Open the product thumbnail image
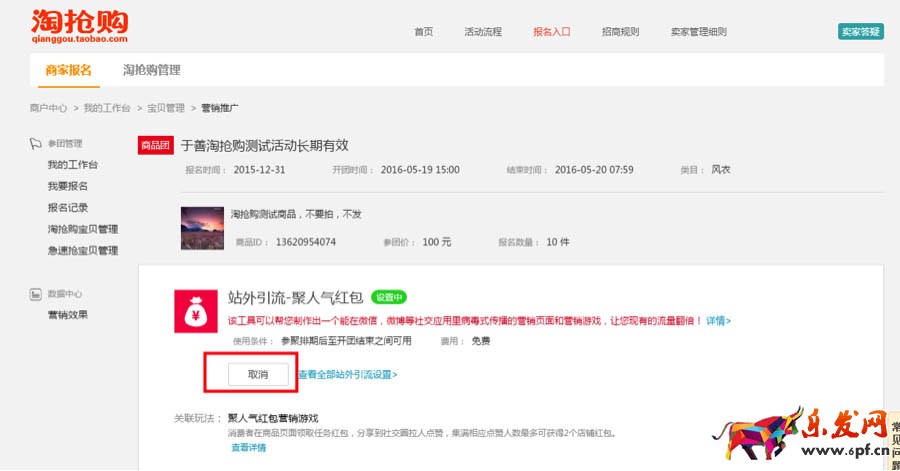Viewport: 900px width, 471px height. [x=202, y=227]
